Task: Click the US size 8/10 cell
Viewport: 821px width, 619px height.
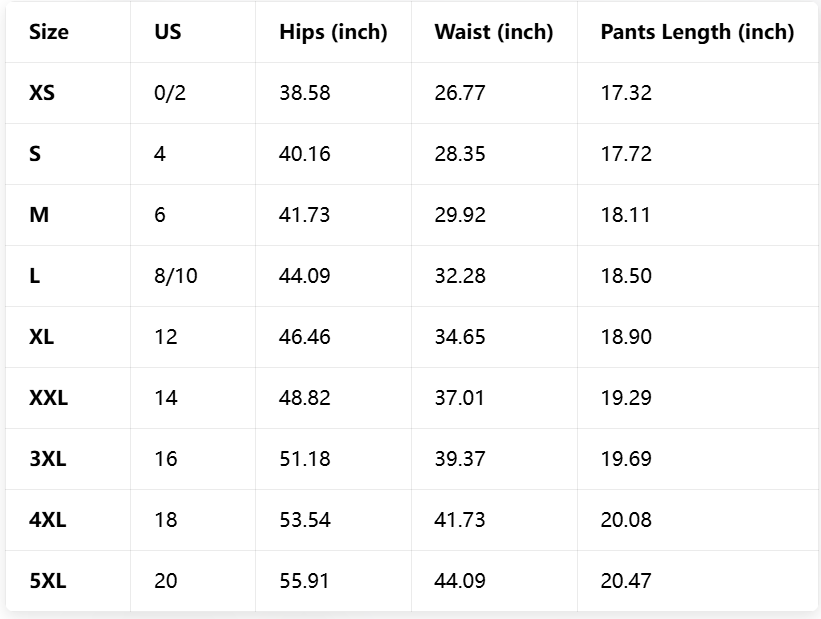Action: click(x=176, y=276)
